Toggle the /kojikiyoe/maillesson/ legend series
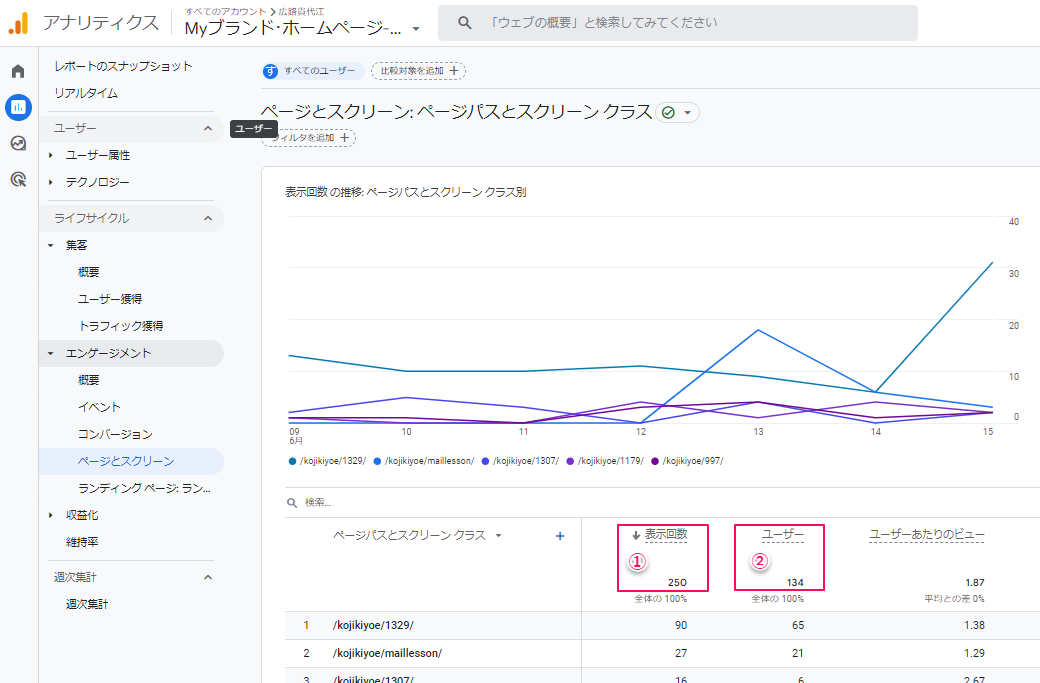Viewport: 1040px width, 683px height. pyautogui.click(x=425, y=461)
